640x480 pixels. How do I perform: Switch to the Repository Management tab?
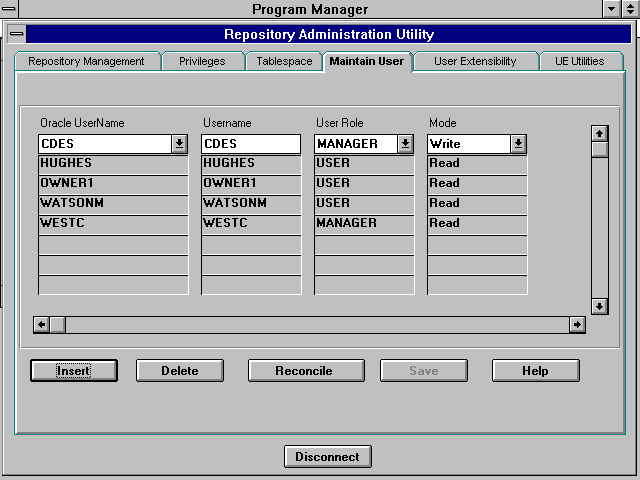click(x=86, y=61)
